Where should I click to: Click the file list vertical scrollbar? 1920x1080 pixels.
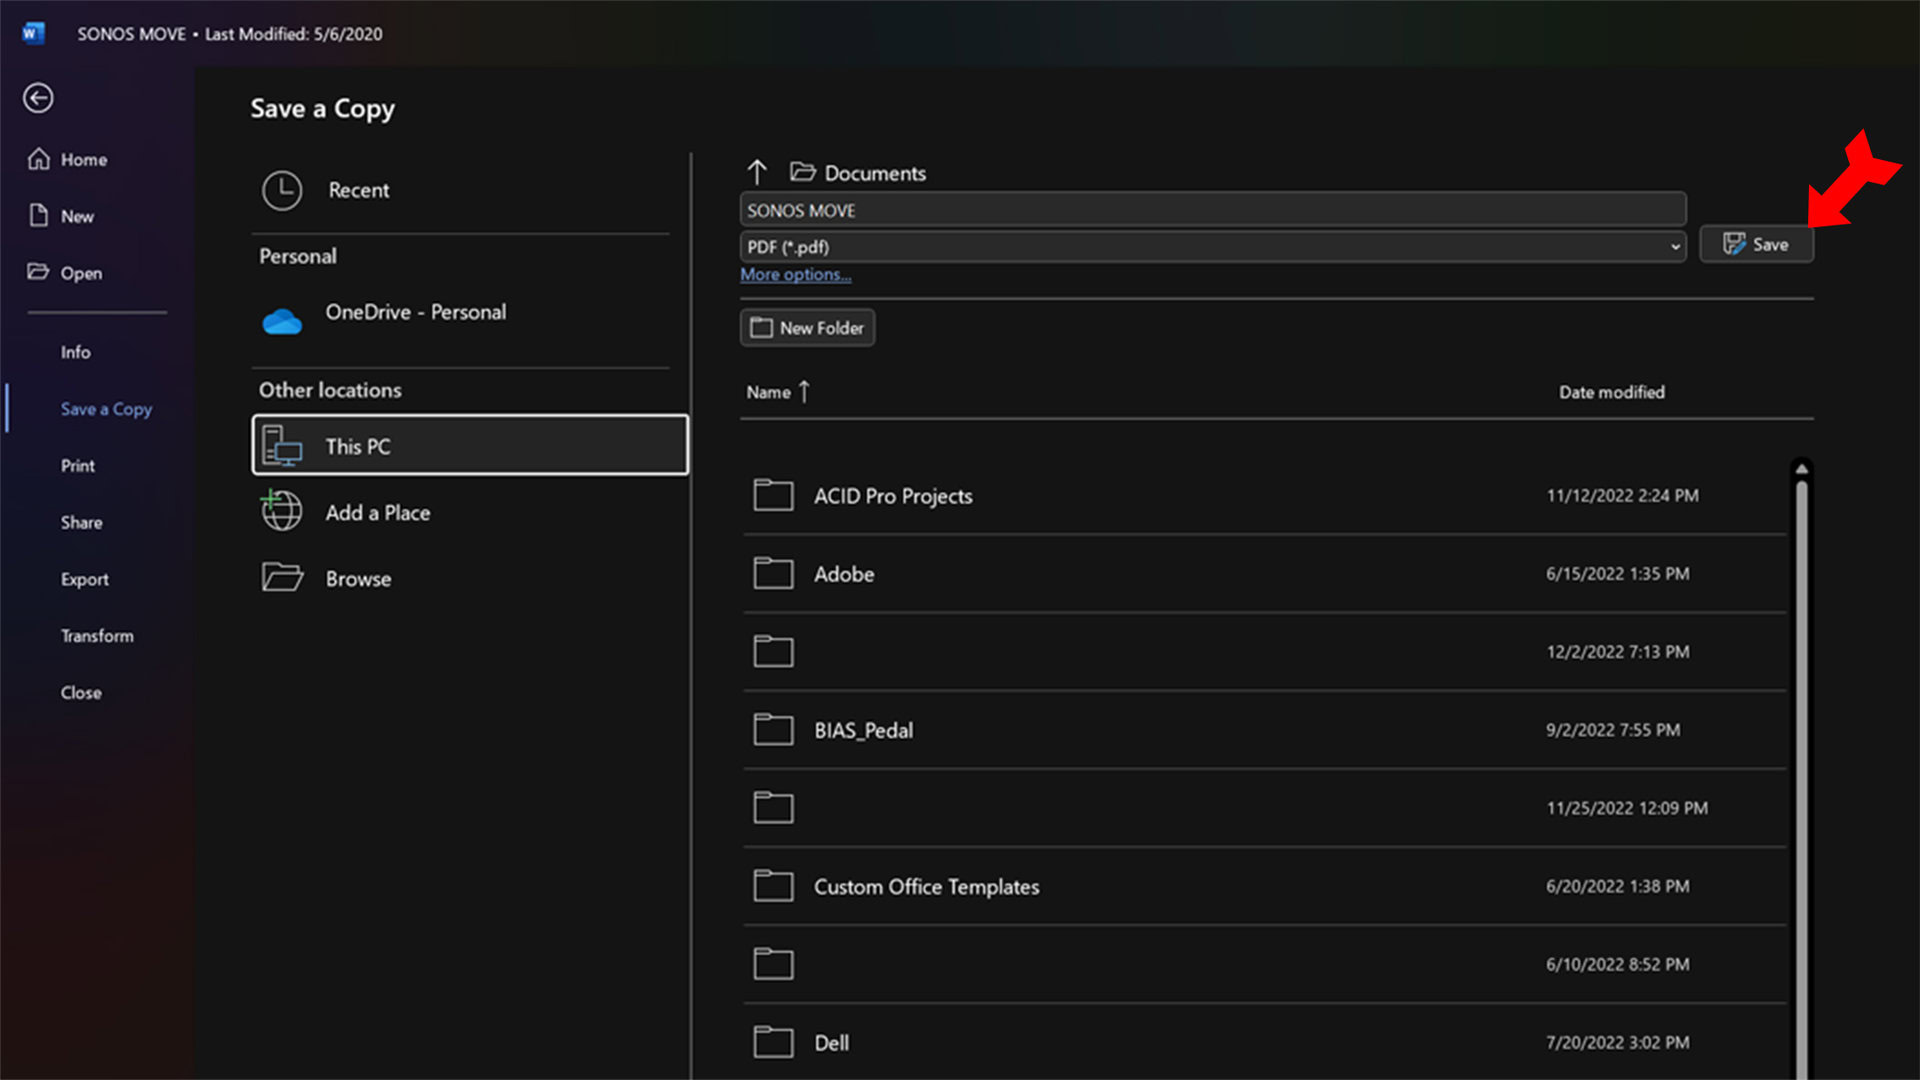click(1801, 760)
